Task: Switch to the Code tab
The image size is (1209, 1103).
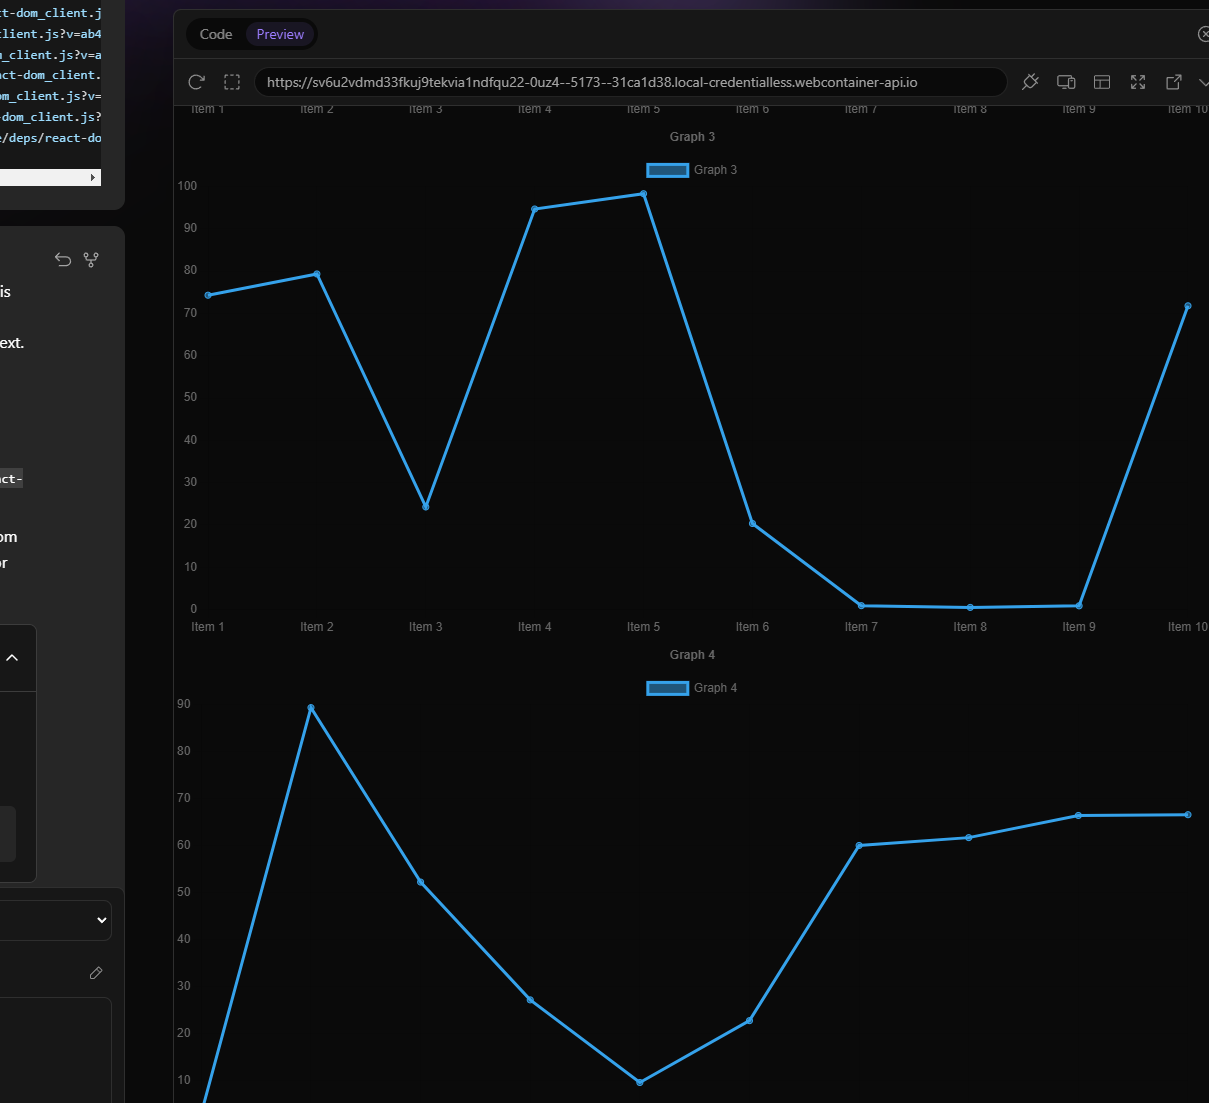Action: point(216,34)
